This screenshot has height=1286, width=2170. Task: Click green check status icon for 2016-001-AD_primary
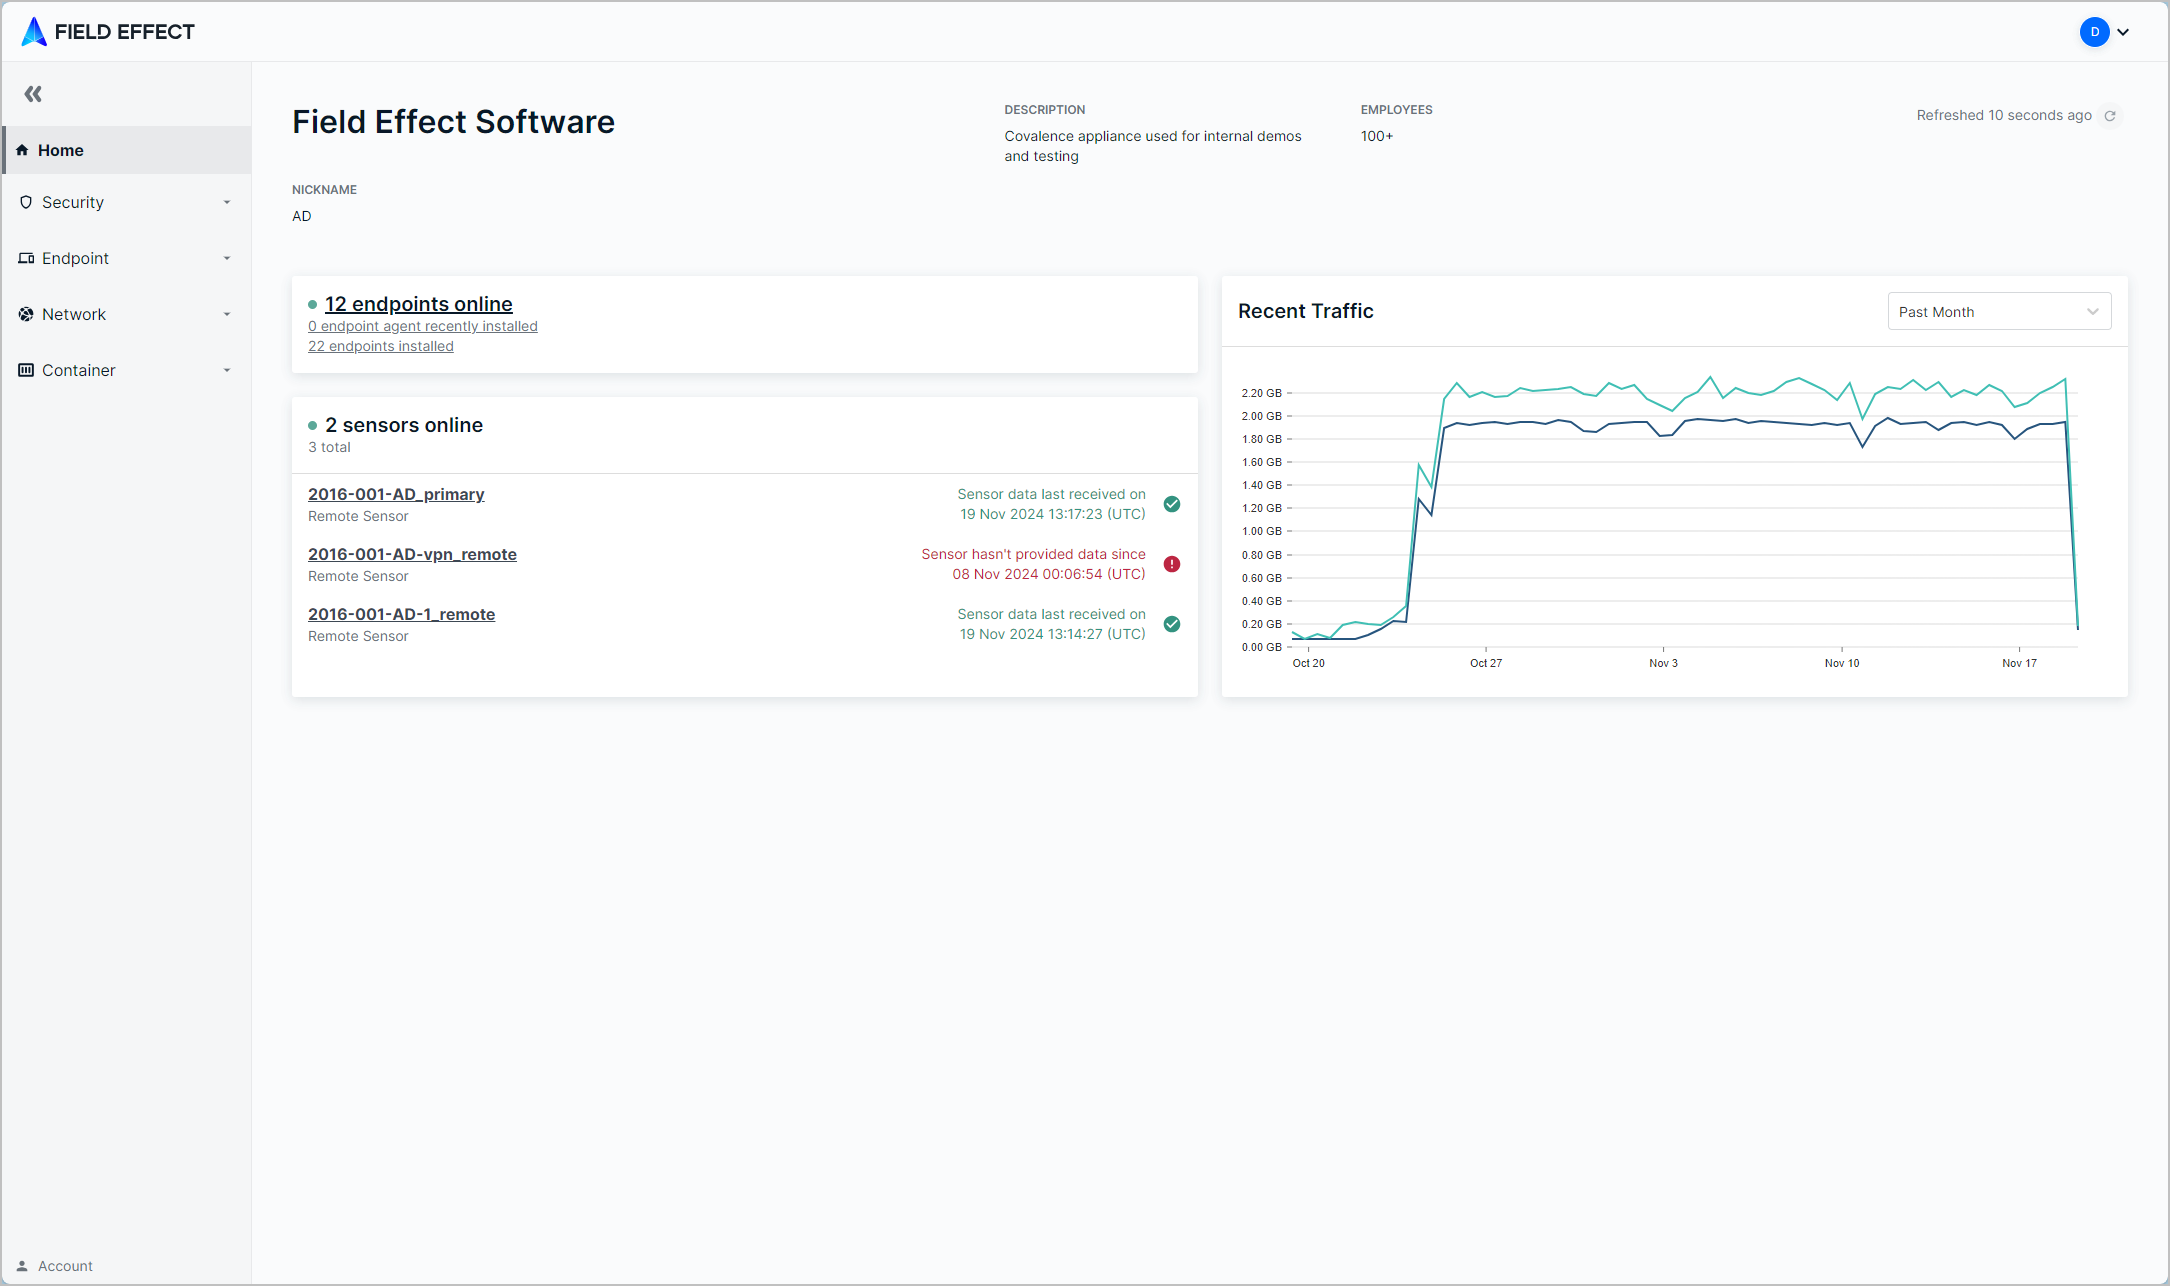point(1172,504)
